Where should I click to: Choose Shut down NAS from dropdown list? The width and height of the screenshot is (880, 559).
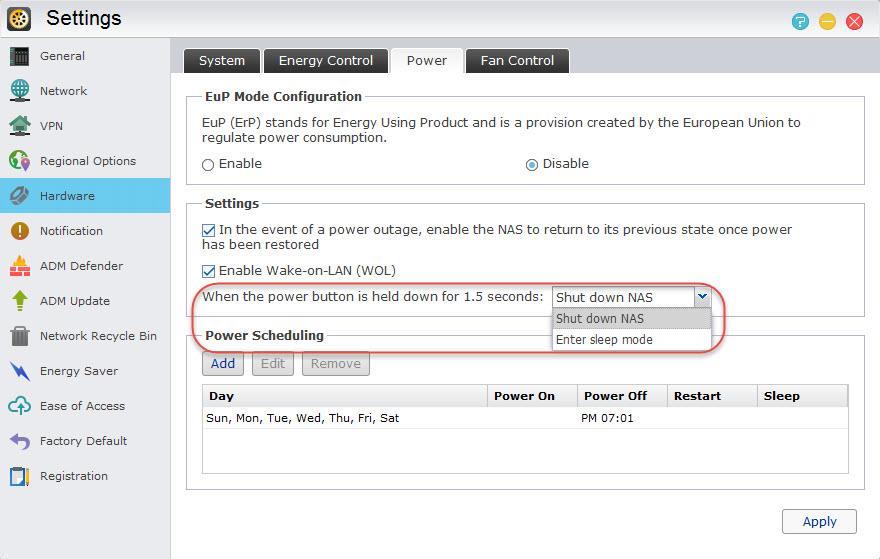(631, 318)
